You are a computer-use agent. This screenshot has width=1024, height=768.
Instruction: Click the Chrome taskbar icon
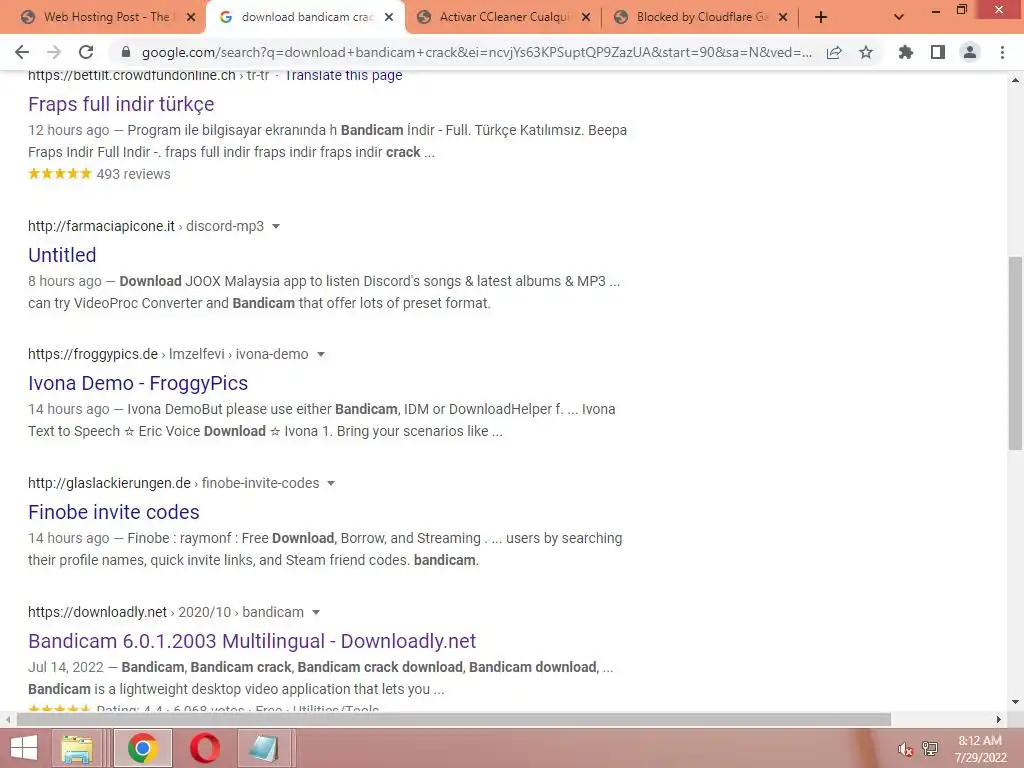pyautogui.click(x=143, y=748)
